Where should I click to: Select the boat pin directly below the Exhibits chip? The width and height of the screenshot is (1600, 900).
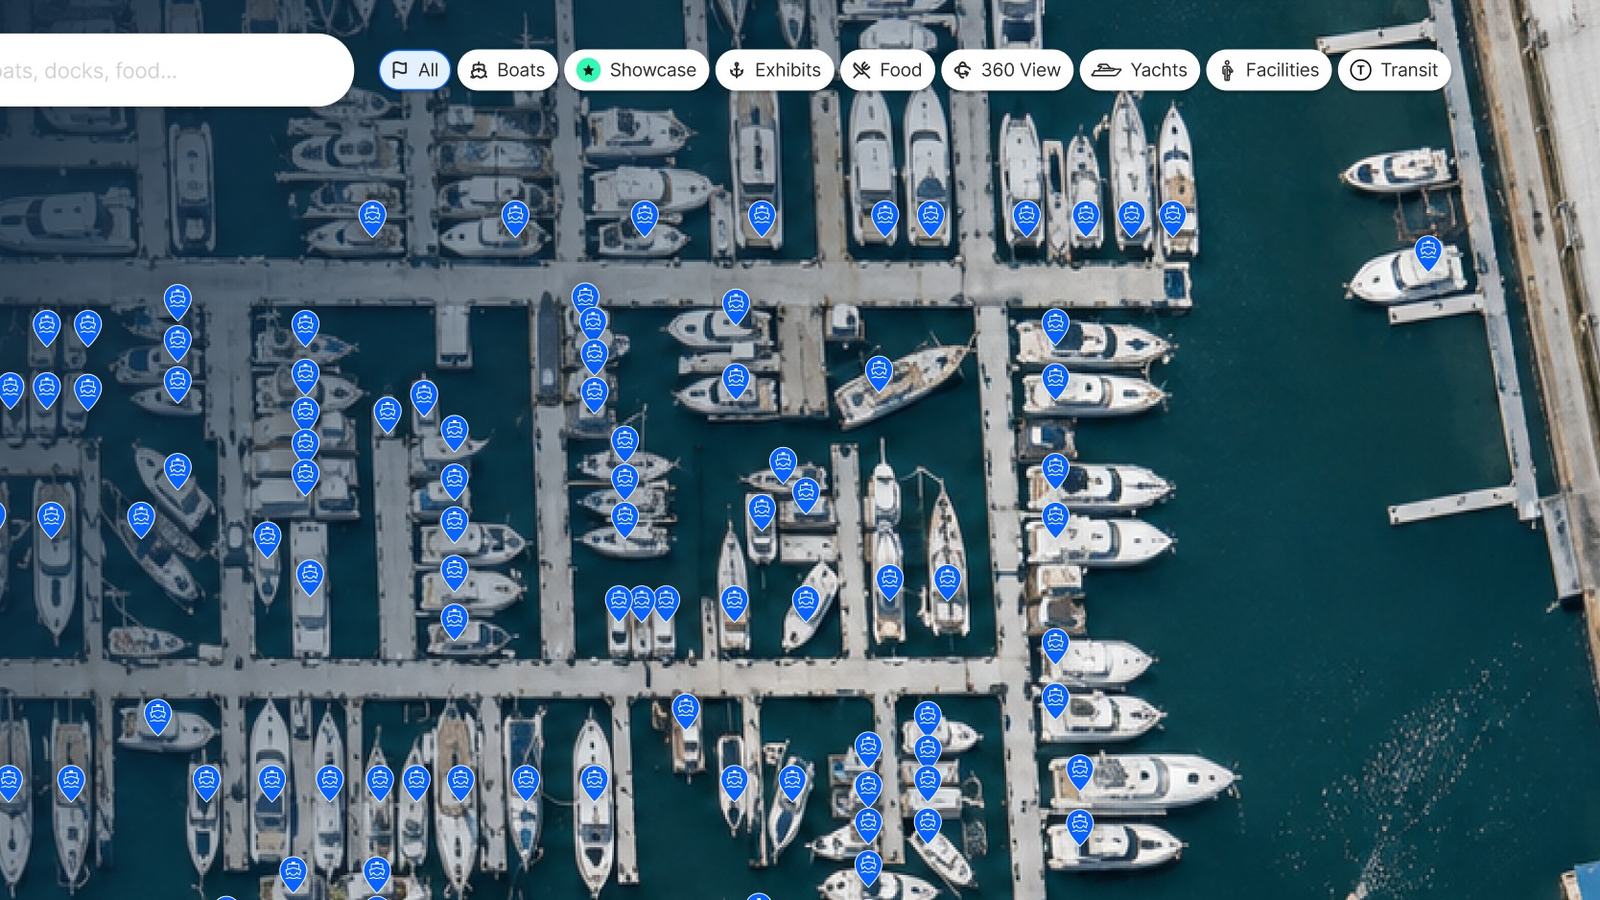pyautogui.click(x=762, y=218)
